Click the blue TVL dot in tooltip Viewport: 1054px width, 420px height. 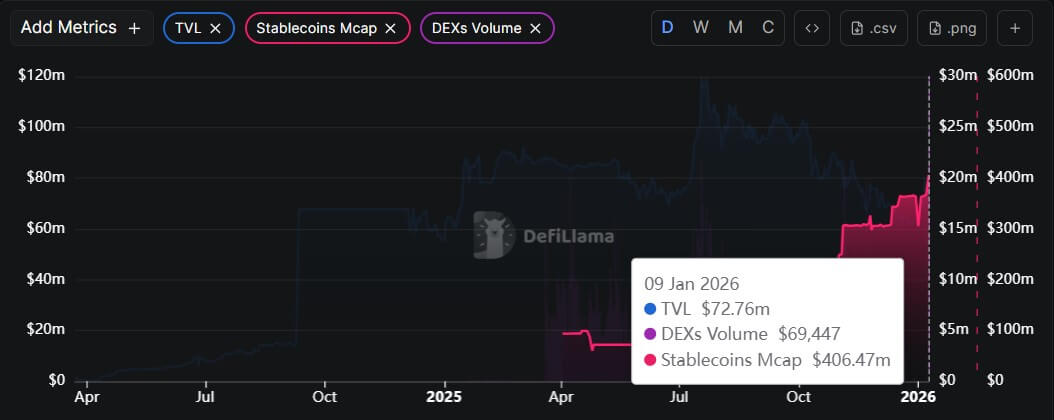(651, 308)
